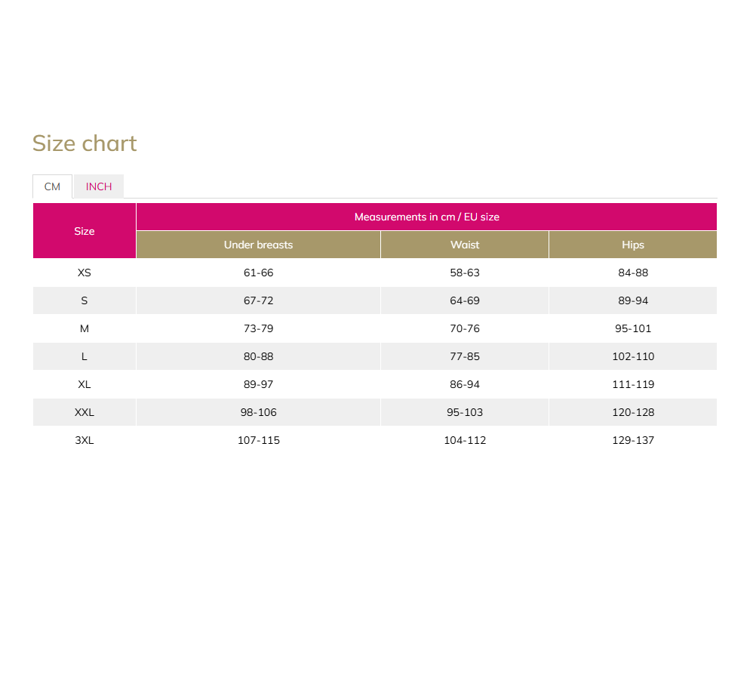The height and width of the screenshot is (696, 750).
Task: Click the Under breasts column header
Action: tap(258, 244)
